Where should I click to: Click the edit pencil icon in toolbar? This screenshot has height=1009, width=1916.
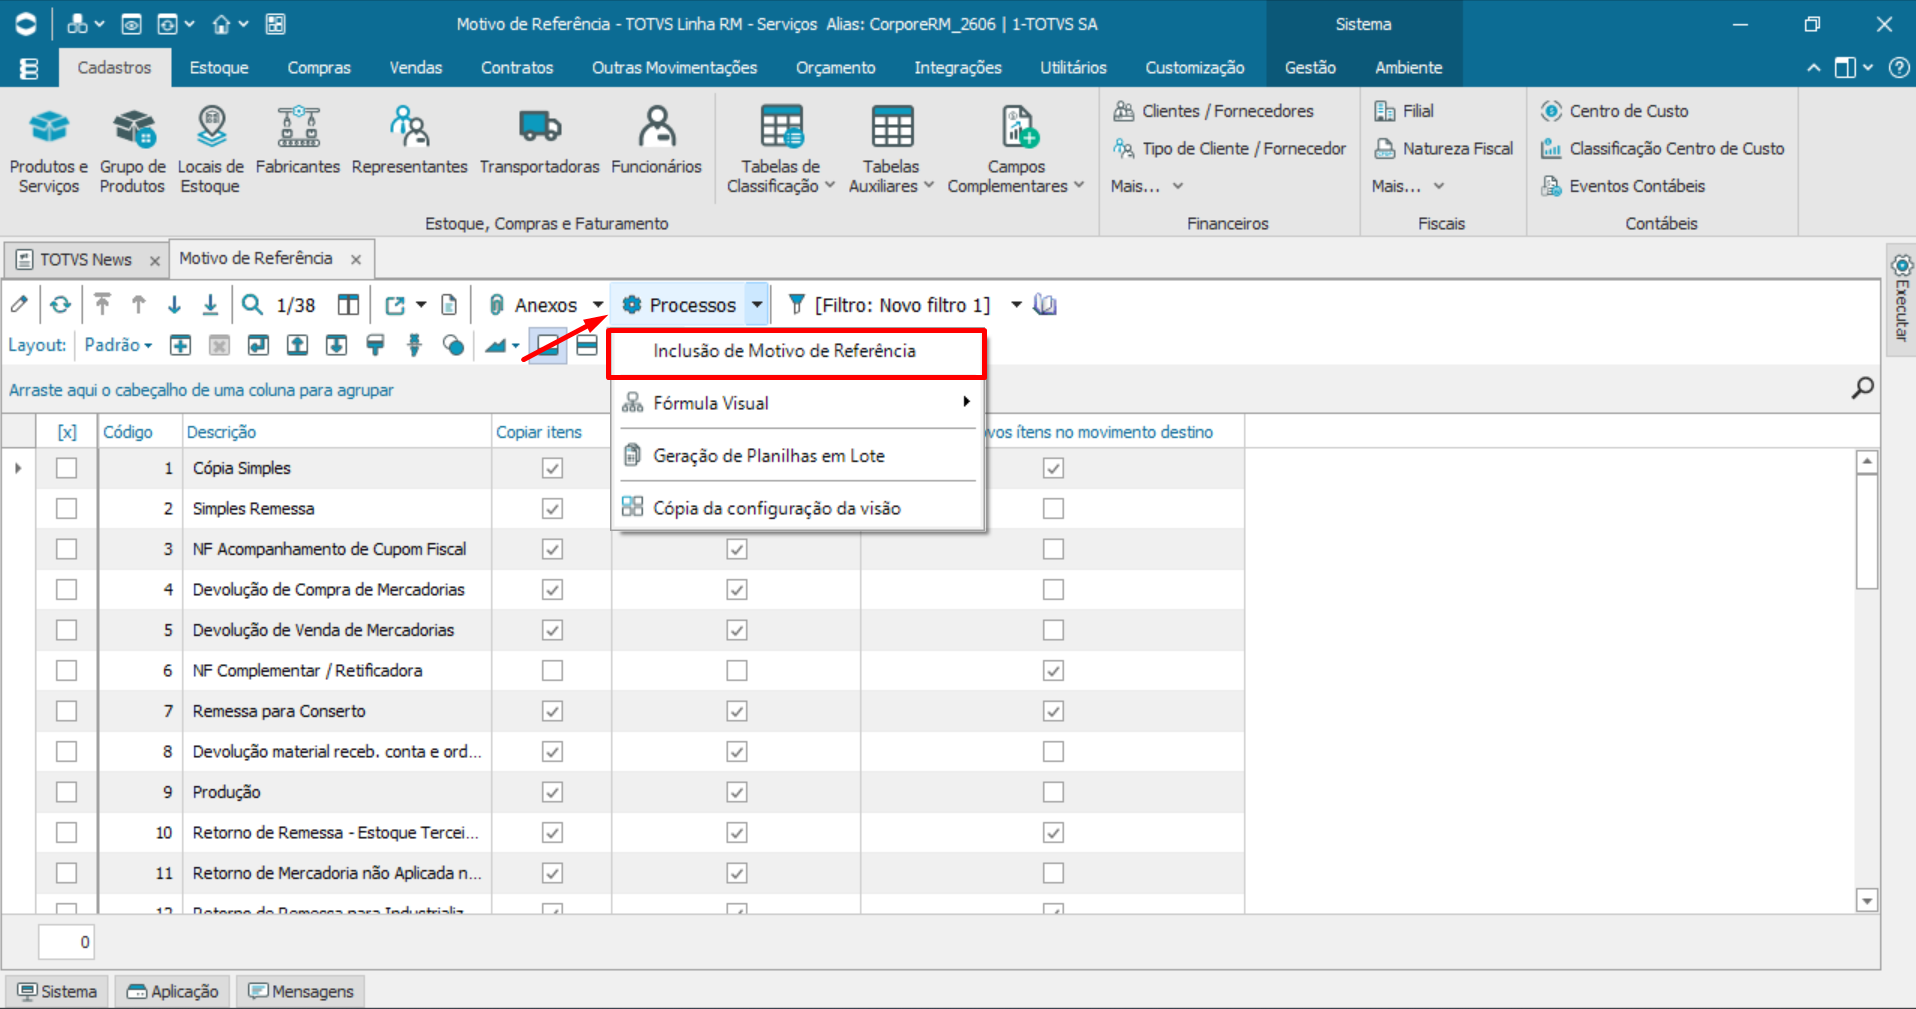tap(19, 304)
